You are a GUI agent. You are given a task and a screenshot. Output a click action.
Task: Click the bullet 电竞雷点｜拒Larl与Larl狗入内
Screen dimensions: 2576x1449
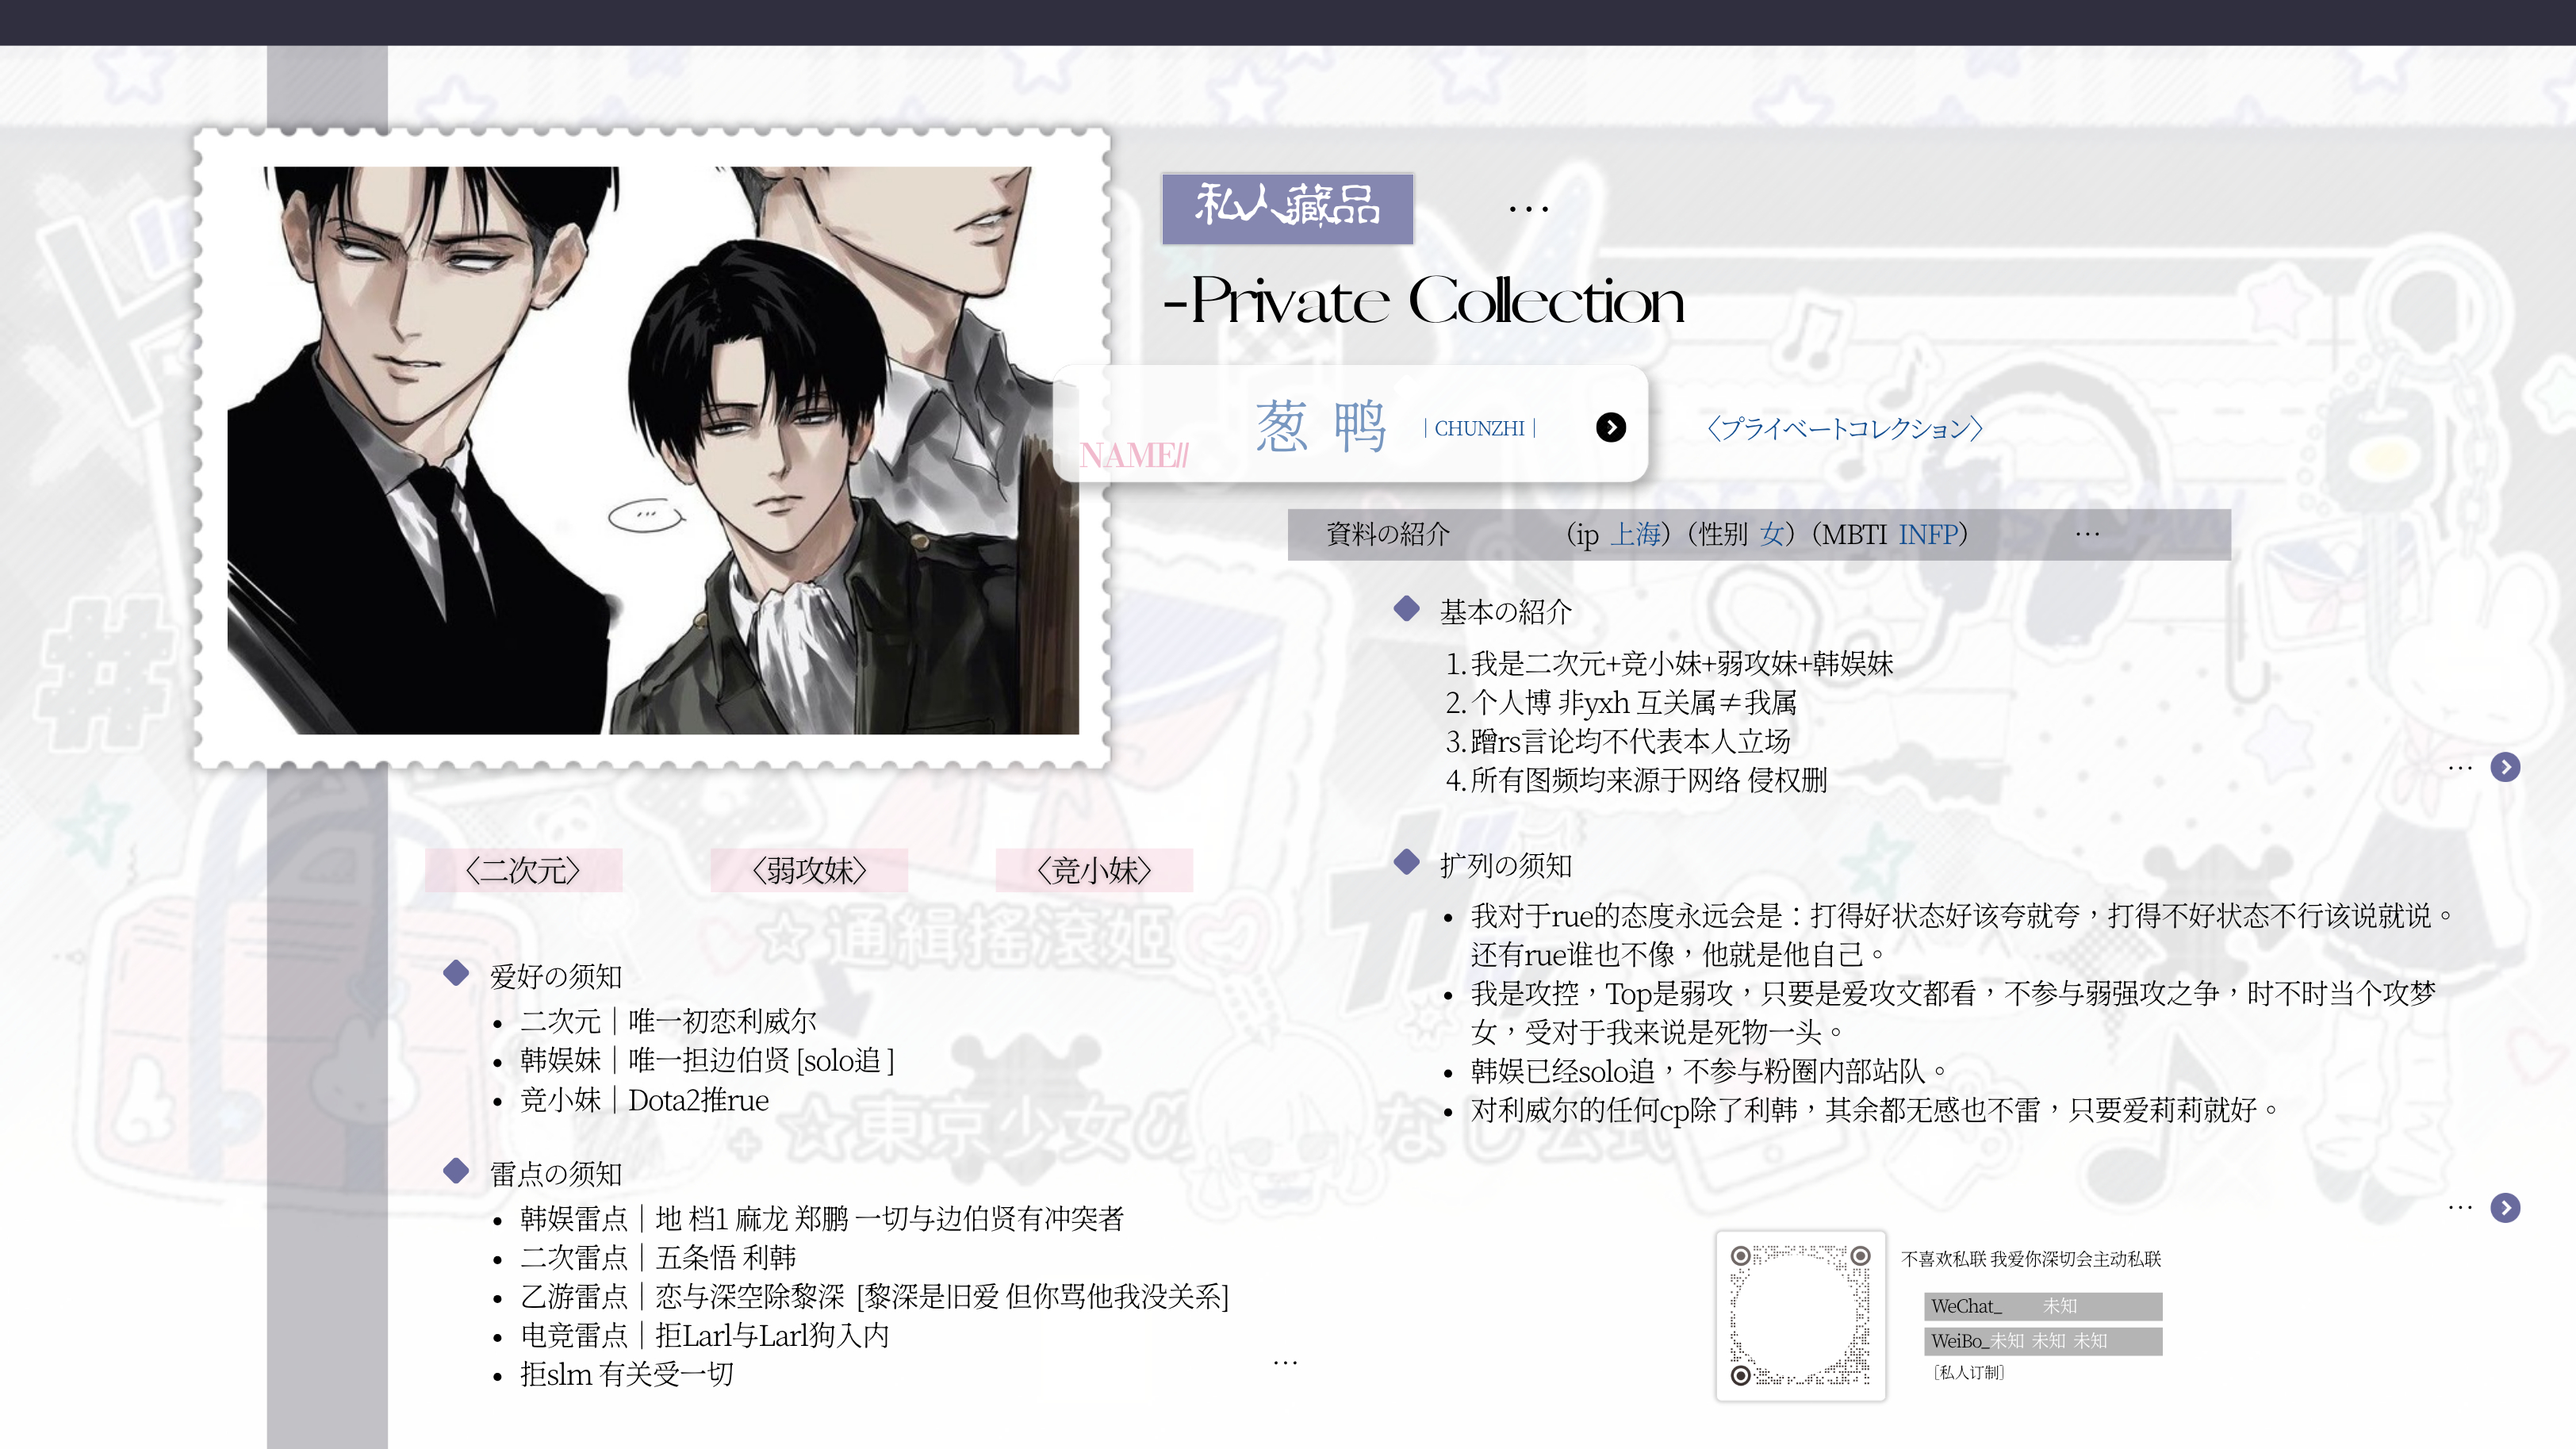[x=704, y=1335]
